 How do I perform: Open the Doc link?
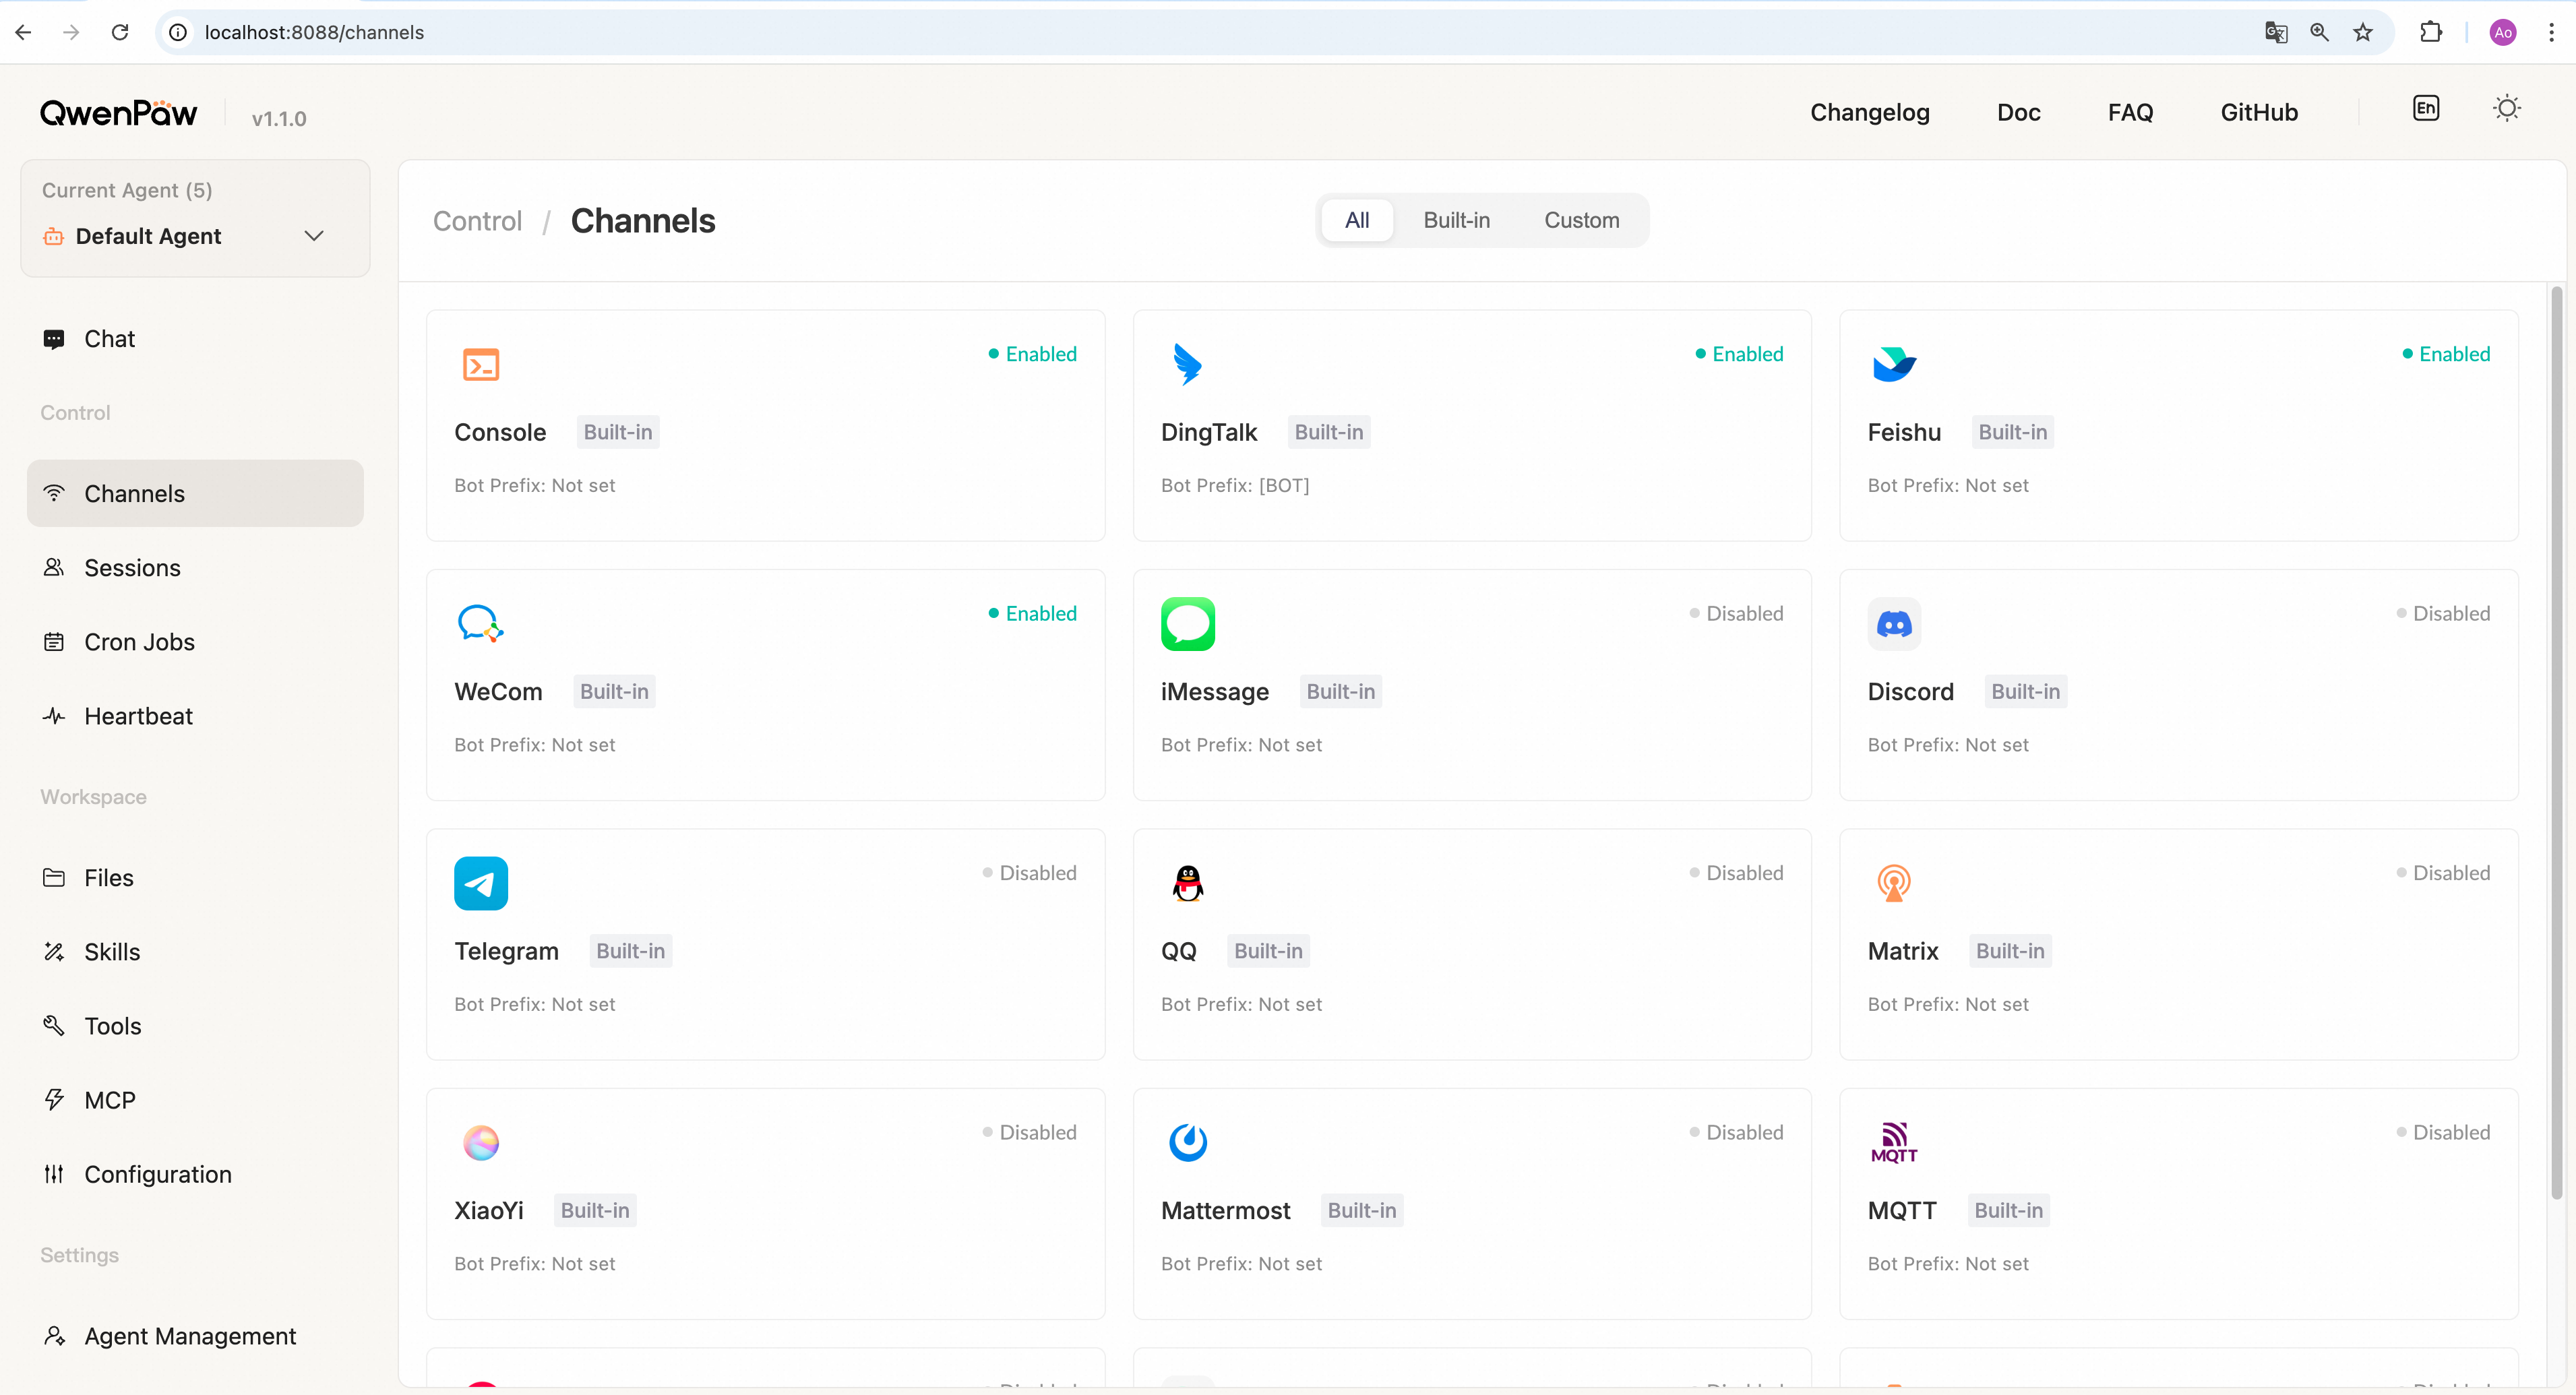2018,112
